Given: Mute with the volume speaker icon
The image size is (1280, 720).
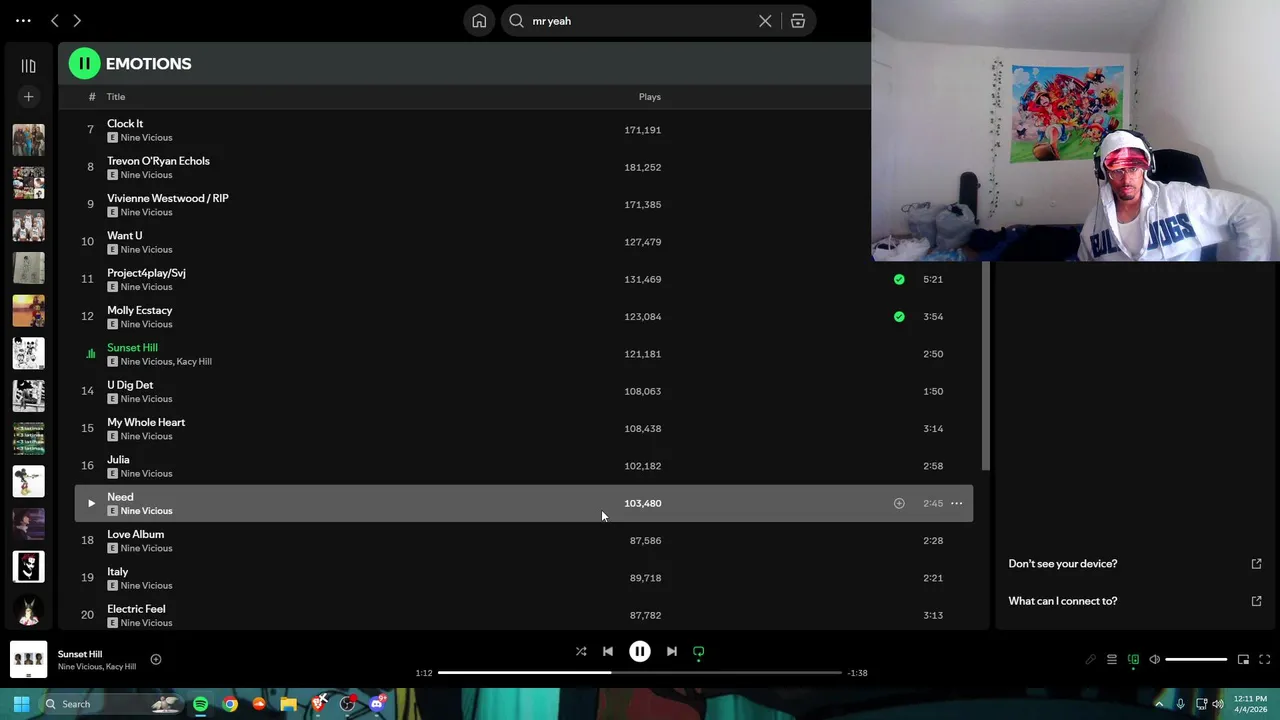Looking at the screenshot, I should (1155, 660).
